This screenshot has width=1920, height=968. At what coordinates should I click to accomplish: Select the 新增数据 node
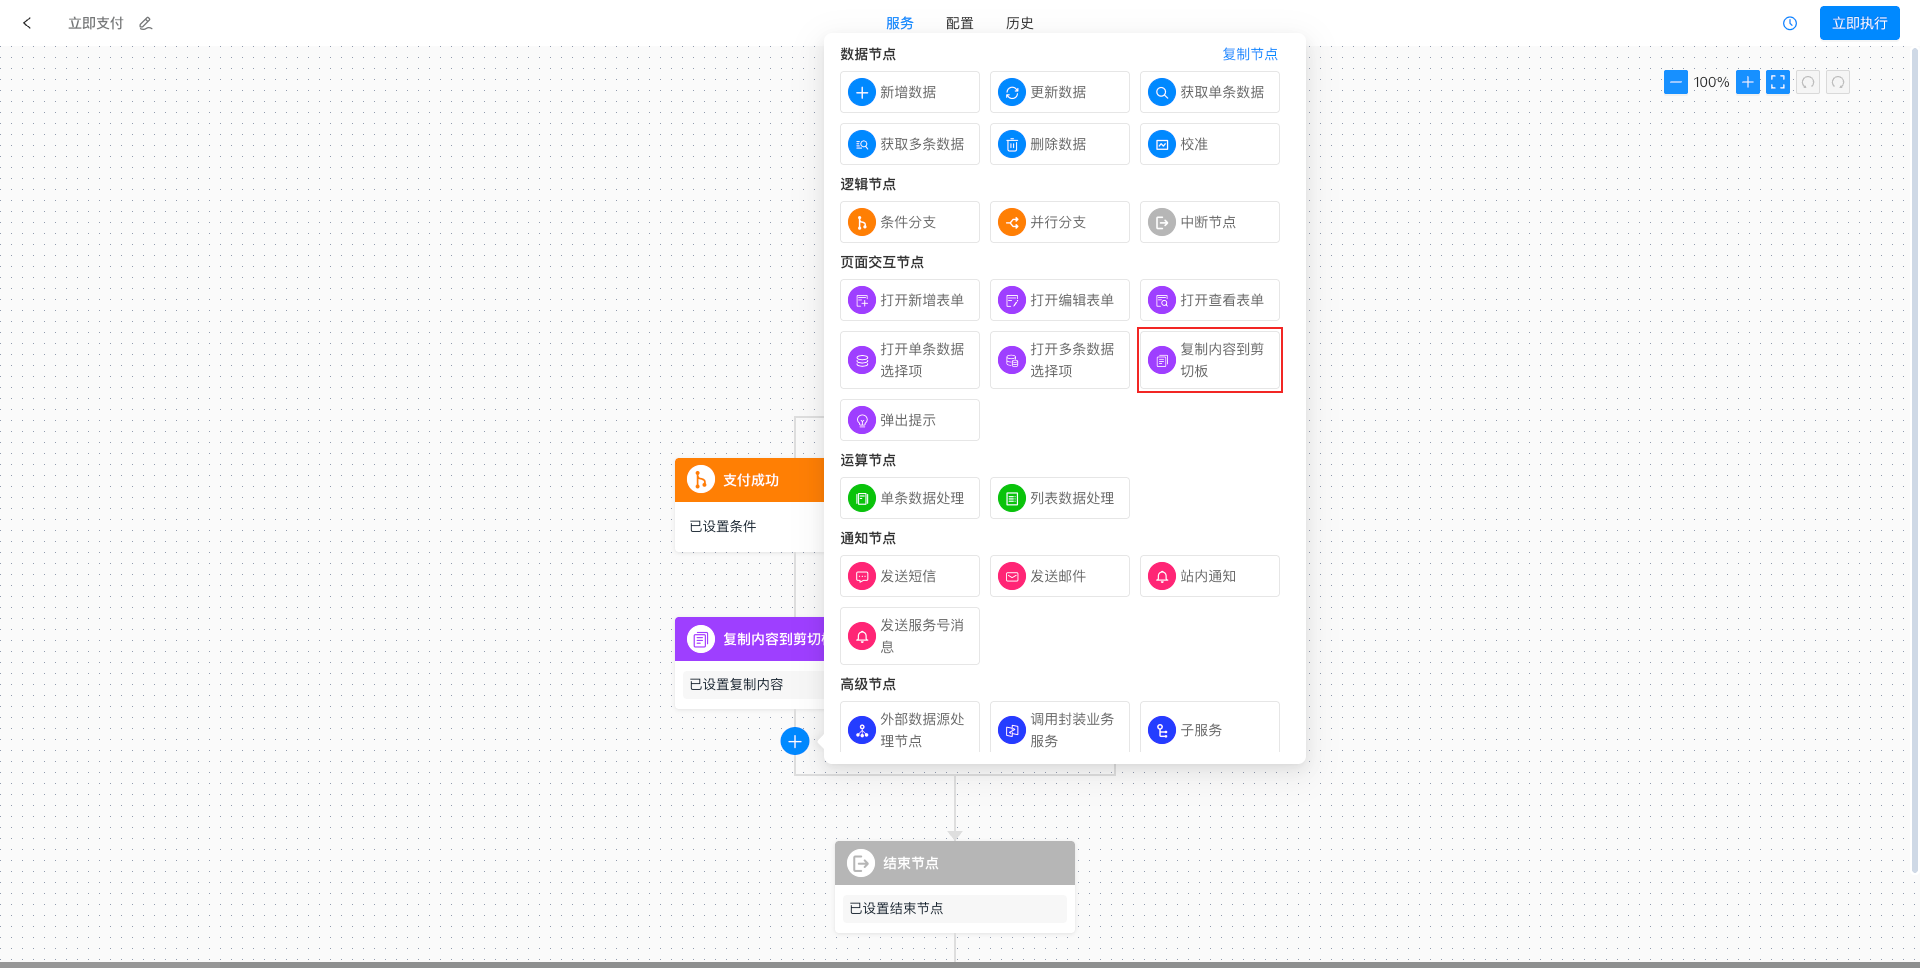coord(909,92)
